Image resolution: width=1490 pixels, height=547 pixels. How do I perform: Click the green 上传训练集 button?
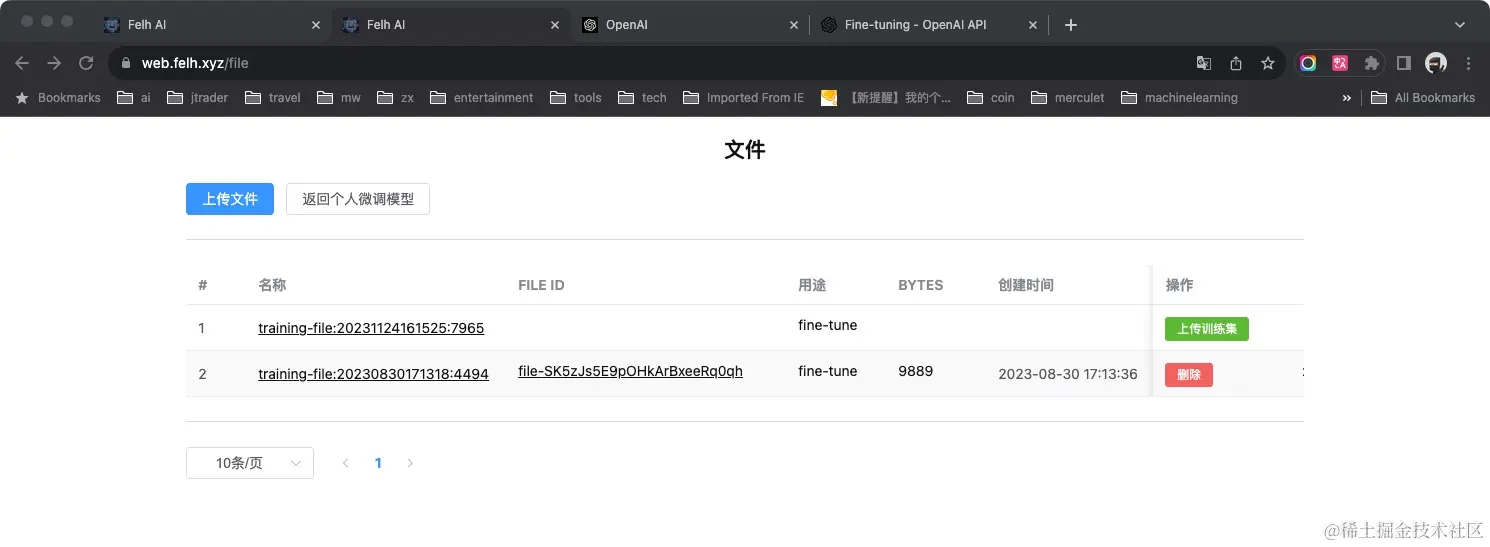1207,329
